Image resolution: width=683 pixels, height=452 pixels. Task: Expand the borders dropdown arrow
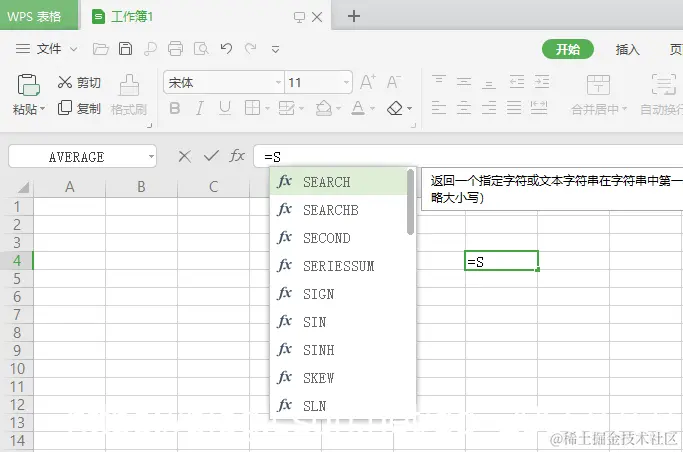click(267, 108)
